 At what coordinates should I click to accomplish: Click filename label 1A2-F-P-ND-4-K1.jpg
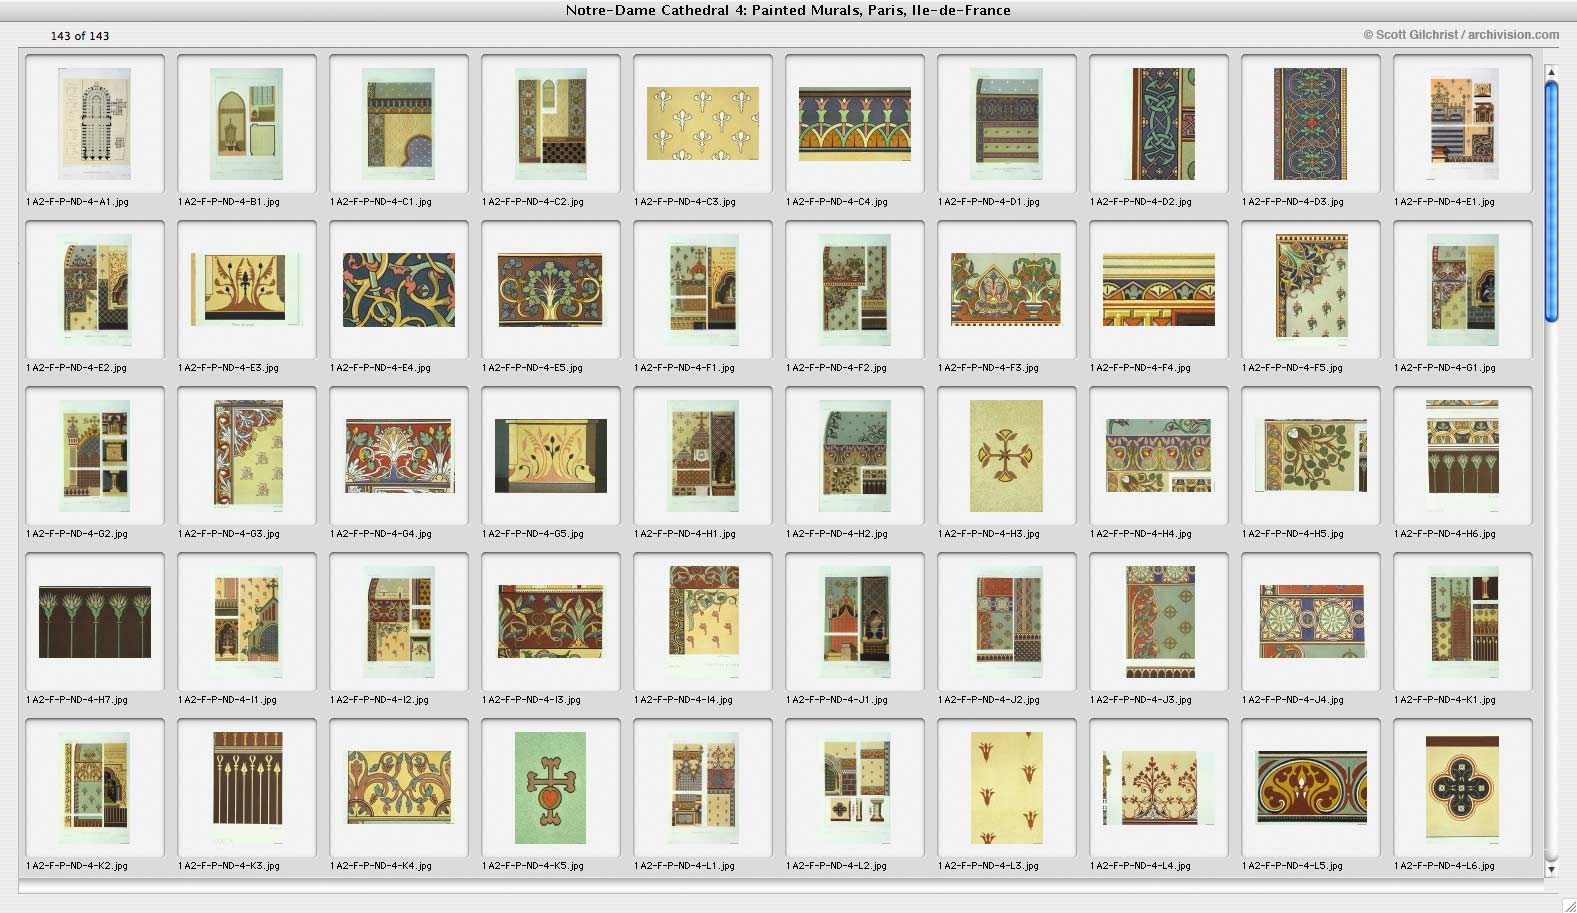(1445, 700)
